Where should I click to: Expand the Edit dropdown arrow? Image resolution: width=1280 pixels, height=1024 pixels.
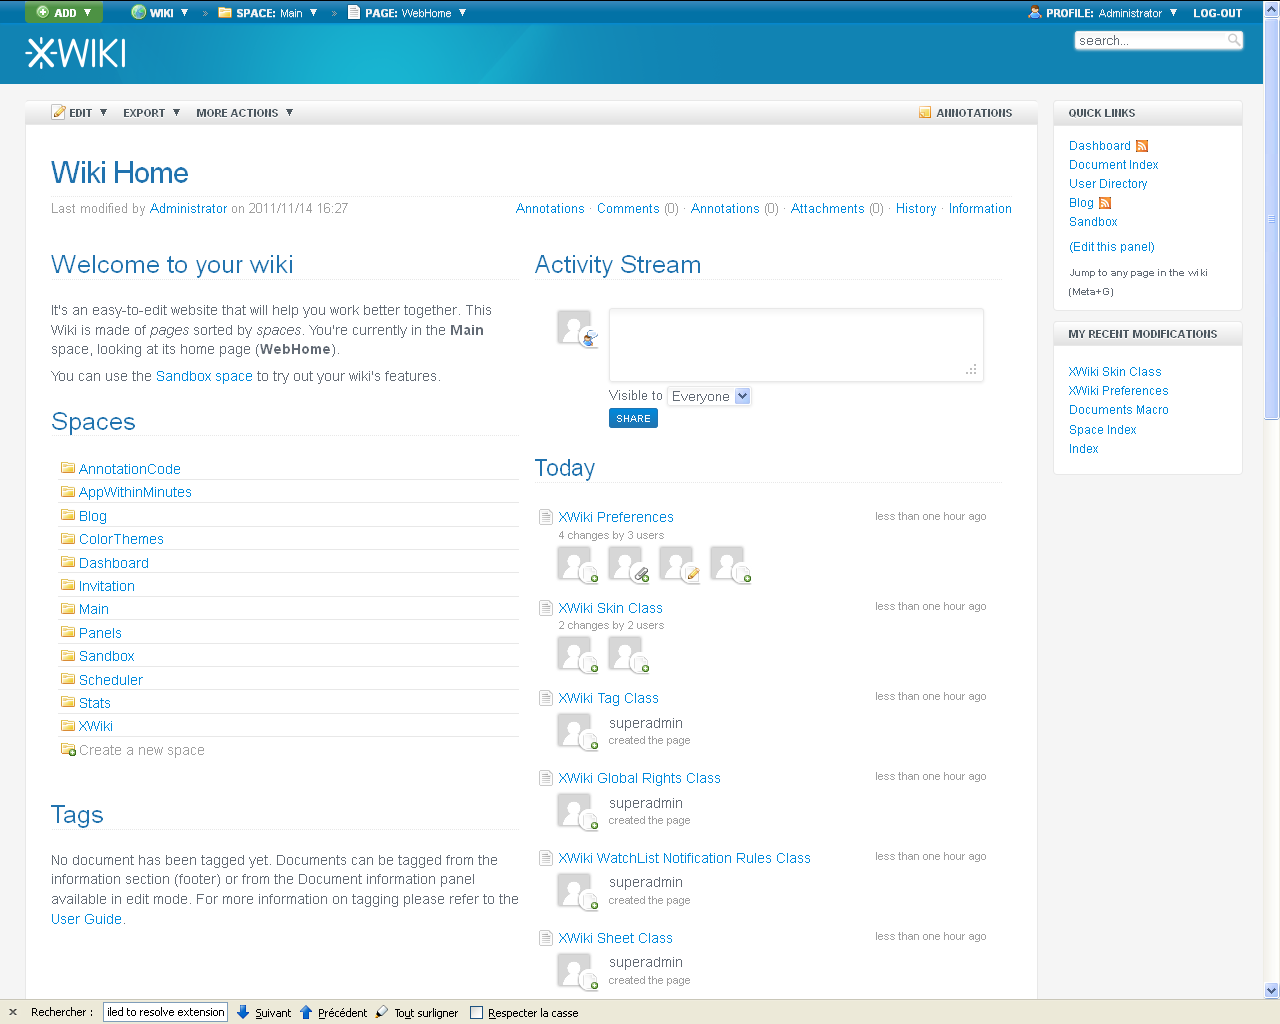(103, 112)
